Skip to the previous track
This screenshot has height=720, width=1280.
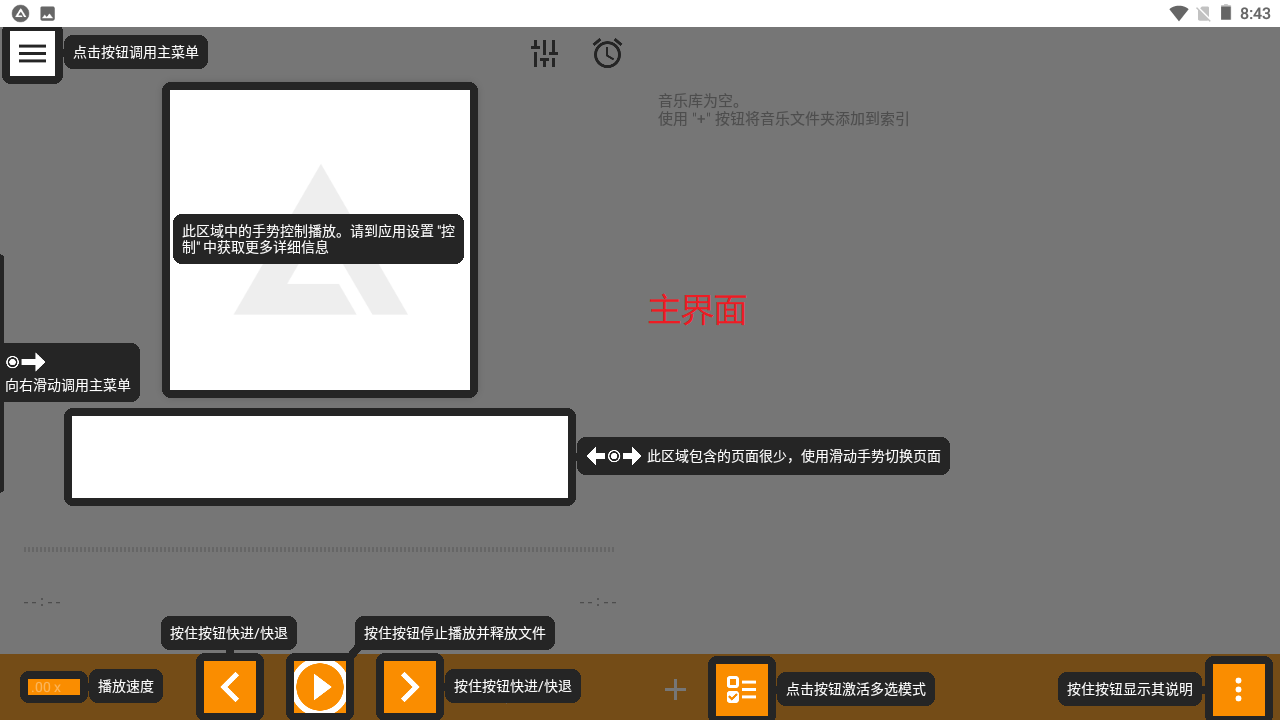pyautogui.click(x=230, y=687)
